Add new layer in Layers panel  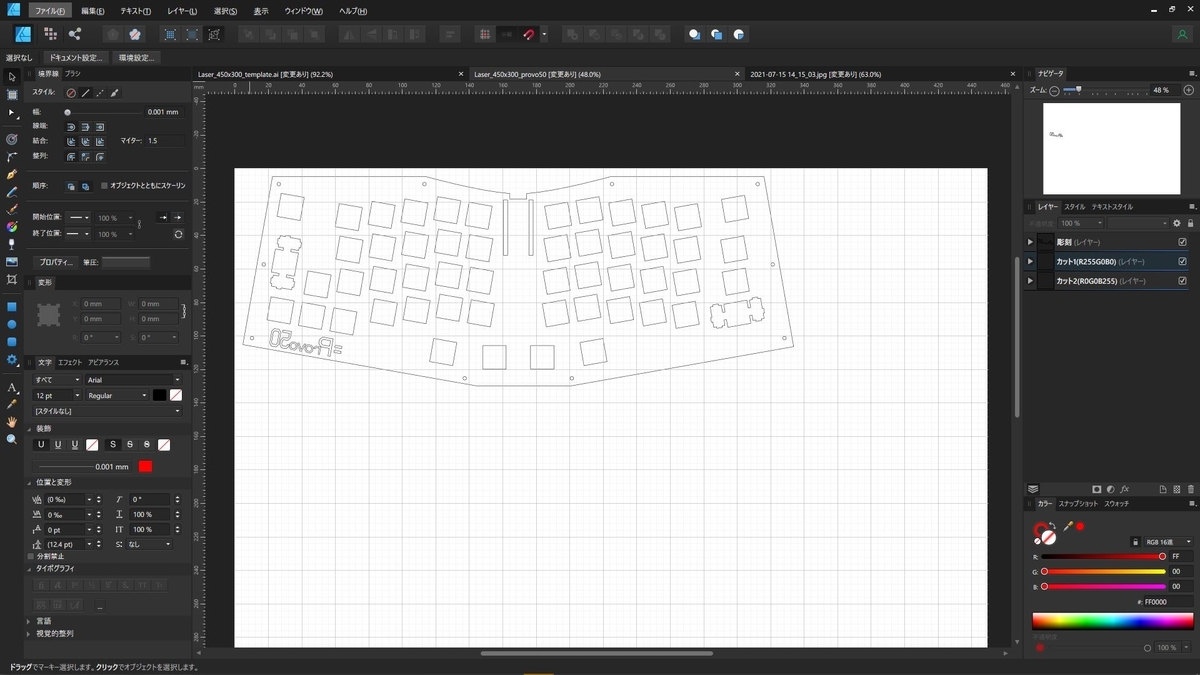point(1163,489)
